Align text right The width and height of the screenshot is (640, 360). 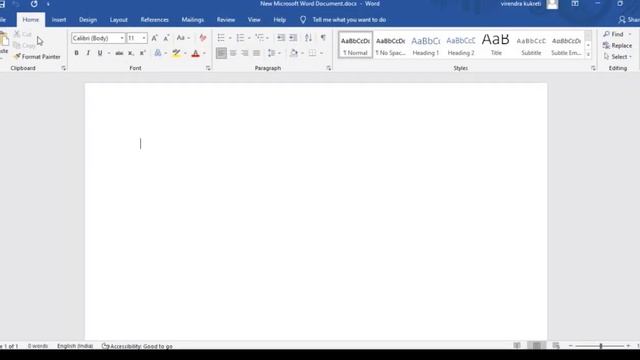point(245,53)
